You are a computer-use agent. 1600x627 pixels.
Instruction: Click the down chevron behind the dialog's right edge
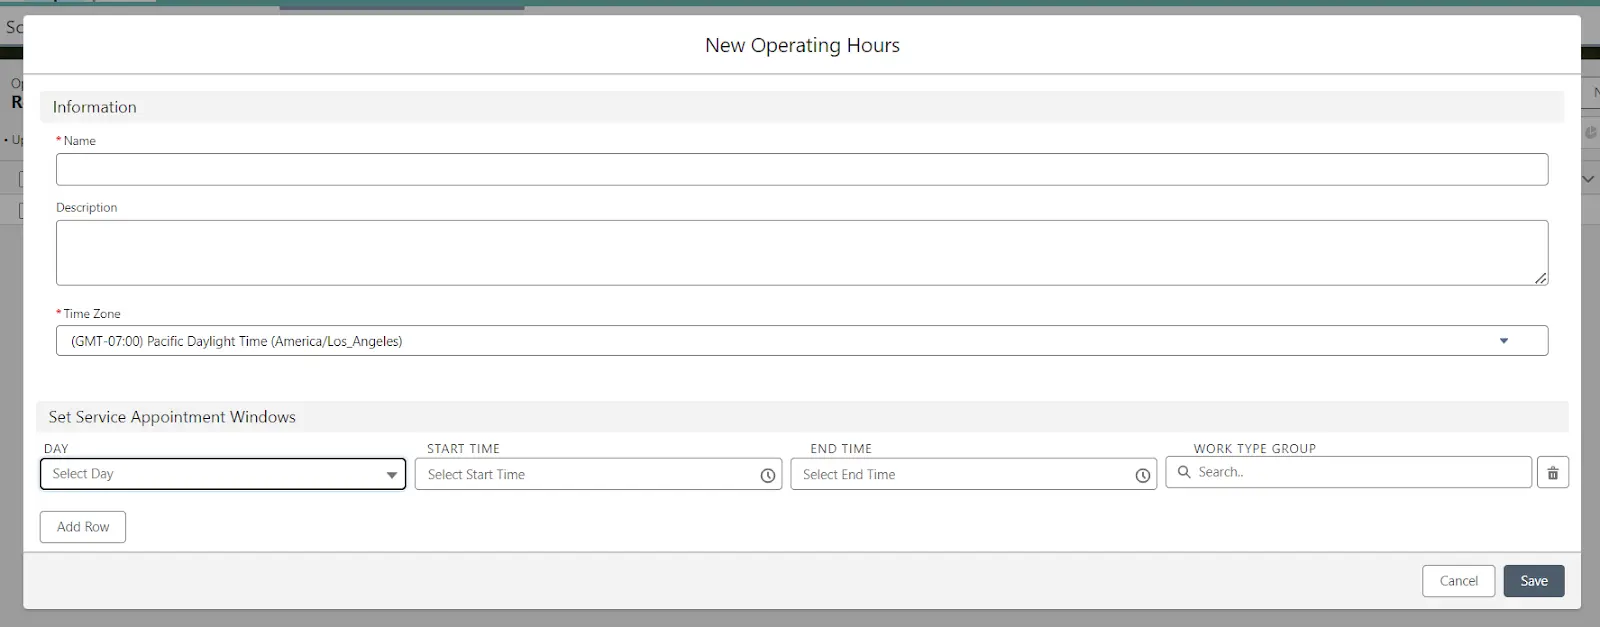[1588, 179]
